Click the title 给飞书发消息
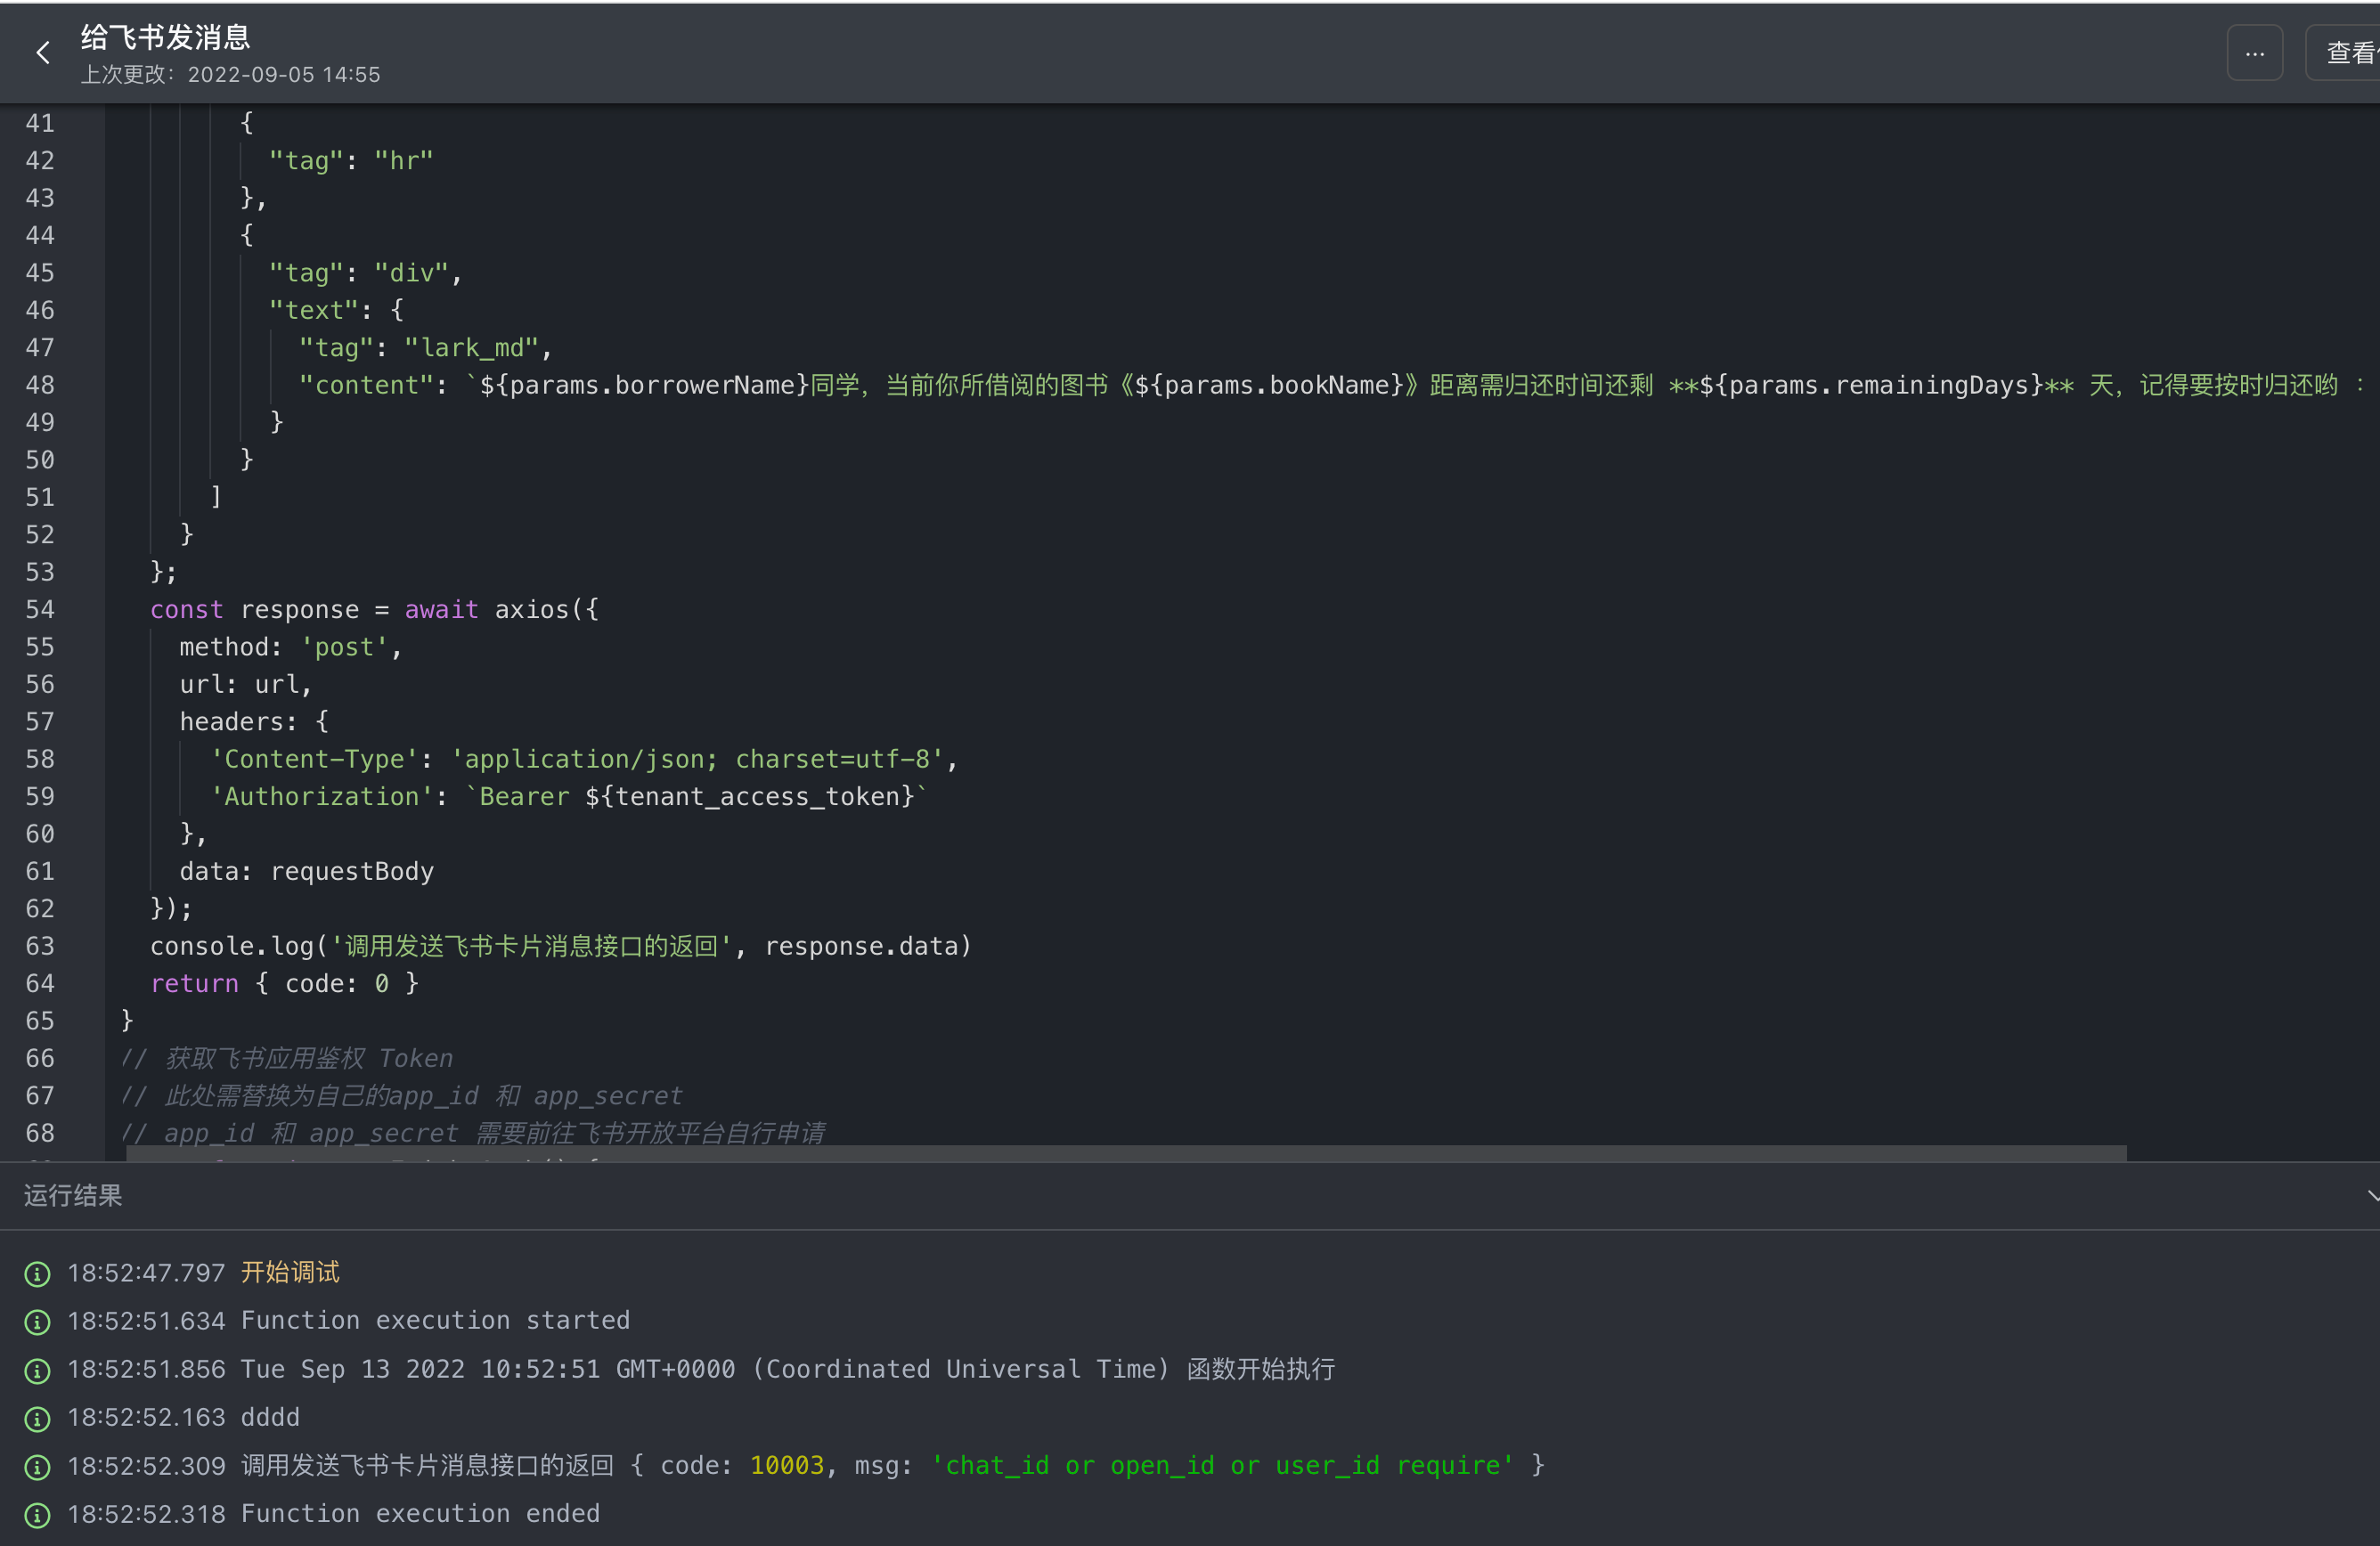The height and width of the screenshot is (1546, 2380). tap(165, 37)
